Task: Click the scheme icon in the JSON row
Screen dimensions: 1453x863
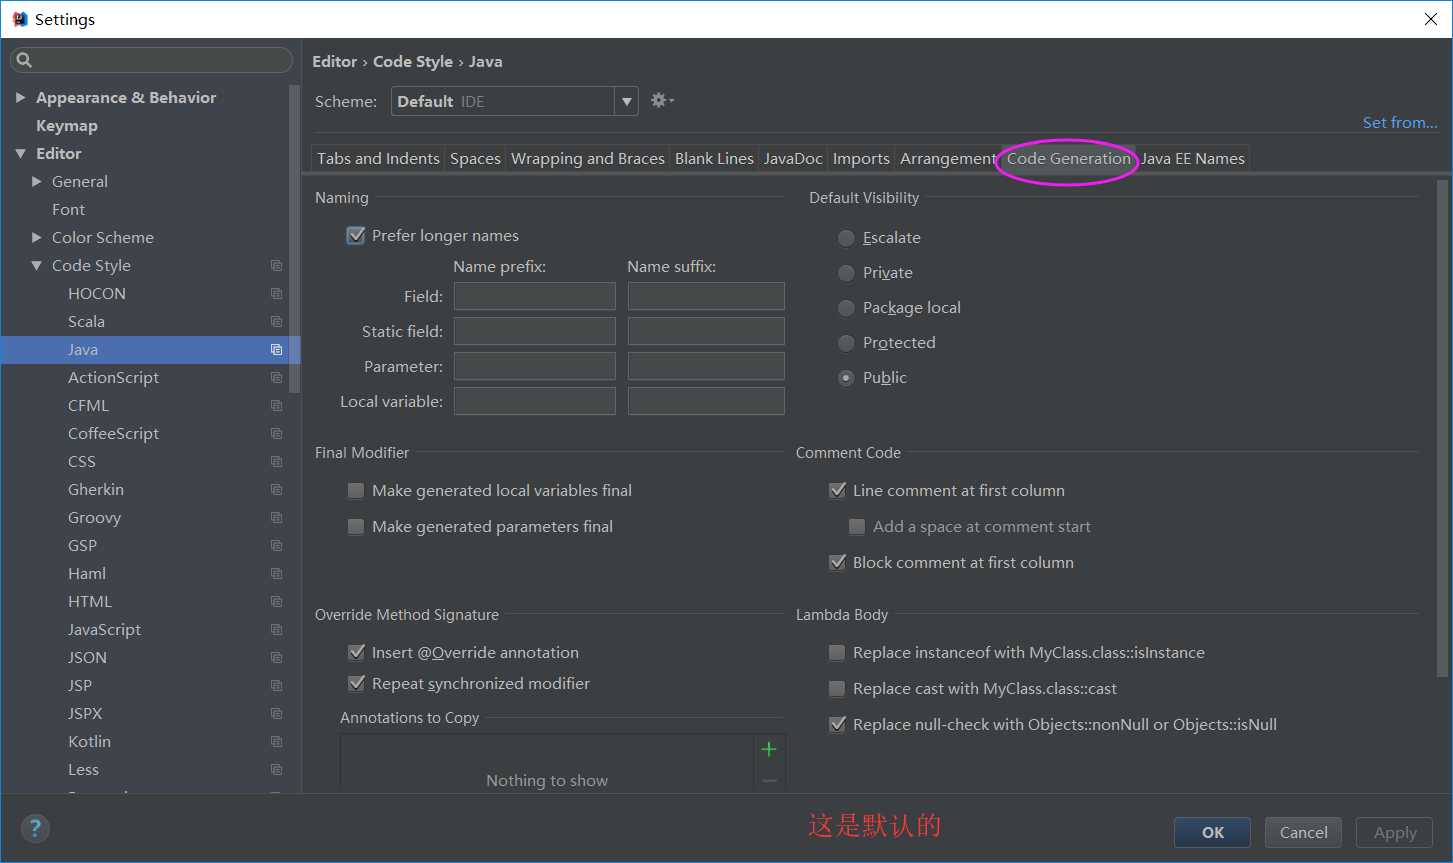Action: (277, 657)
